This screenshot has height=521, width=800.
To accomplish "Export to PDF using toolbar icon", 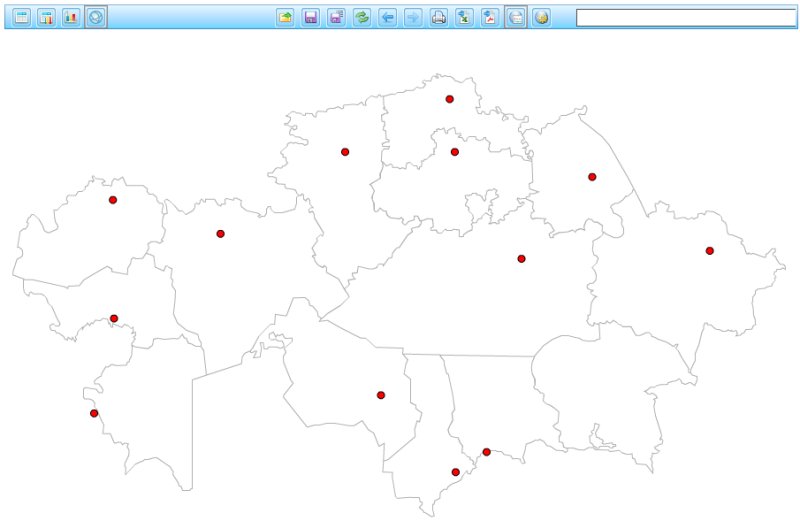I will click(x=490, y=17).
